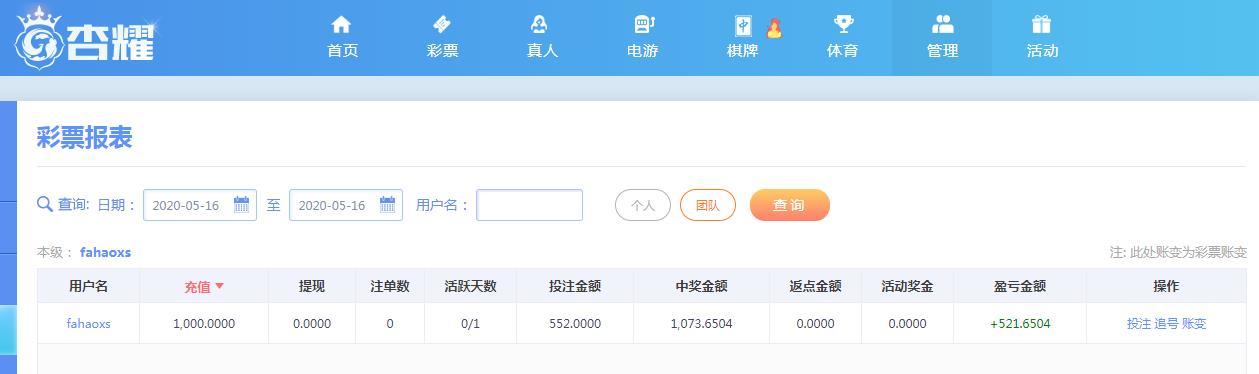Select the 团队 filter option
The height and width of the screenshot is (374, 1259).
tap(708, 205)
